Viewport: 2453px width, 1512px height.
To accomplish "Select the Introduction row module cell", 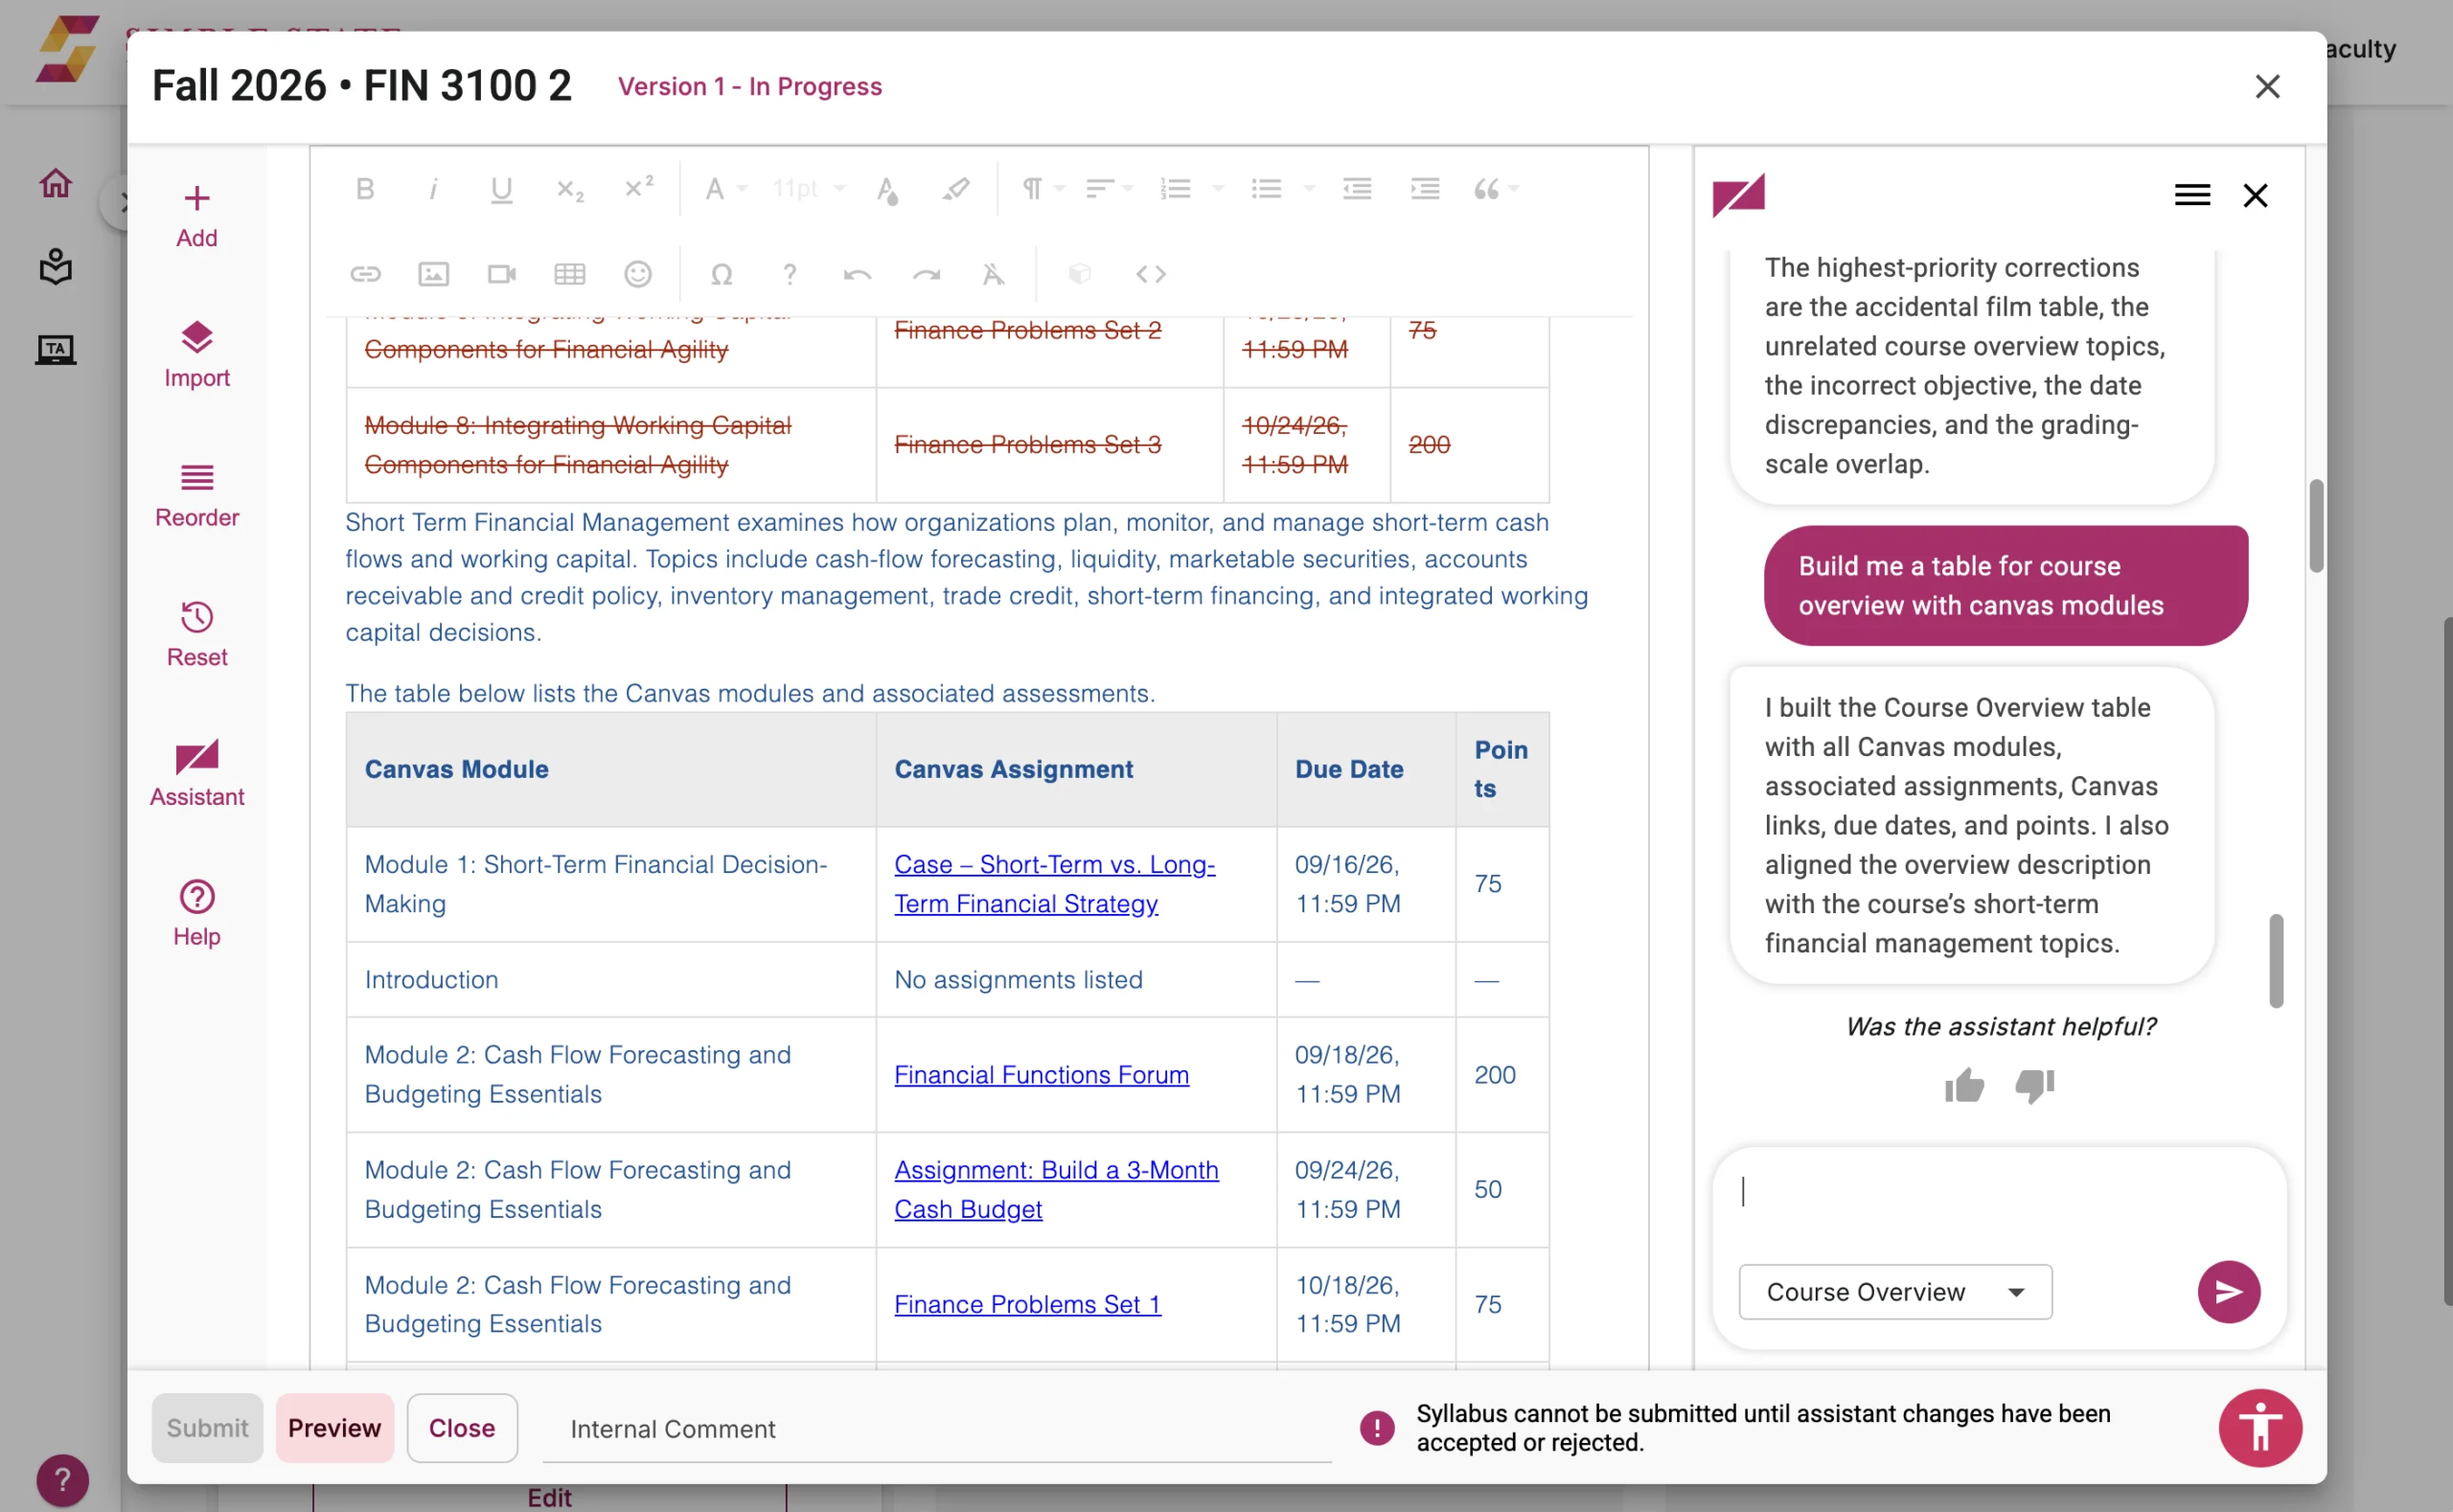I will click(x=611, y=980).
